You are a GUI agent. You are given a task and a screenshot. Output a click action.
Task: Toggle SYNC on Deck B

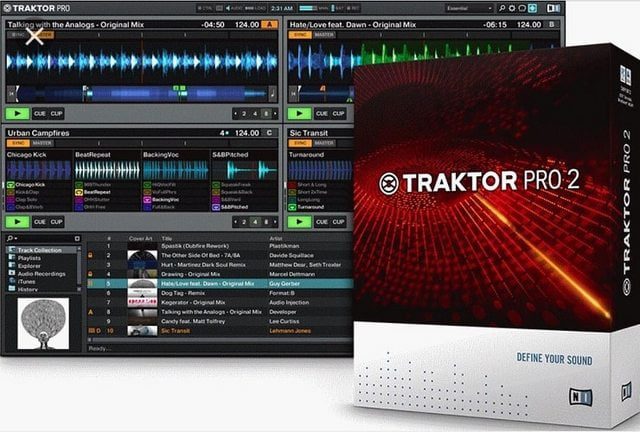coord(300,35)
